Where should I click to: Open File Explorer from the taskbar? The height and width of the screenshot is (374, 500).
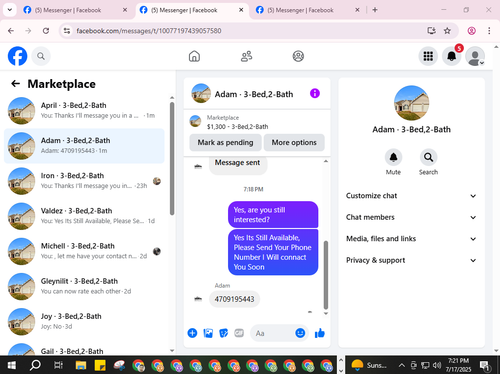[x=81, y=365]
